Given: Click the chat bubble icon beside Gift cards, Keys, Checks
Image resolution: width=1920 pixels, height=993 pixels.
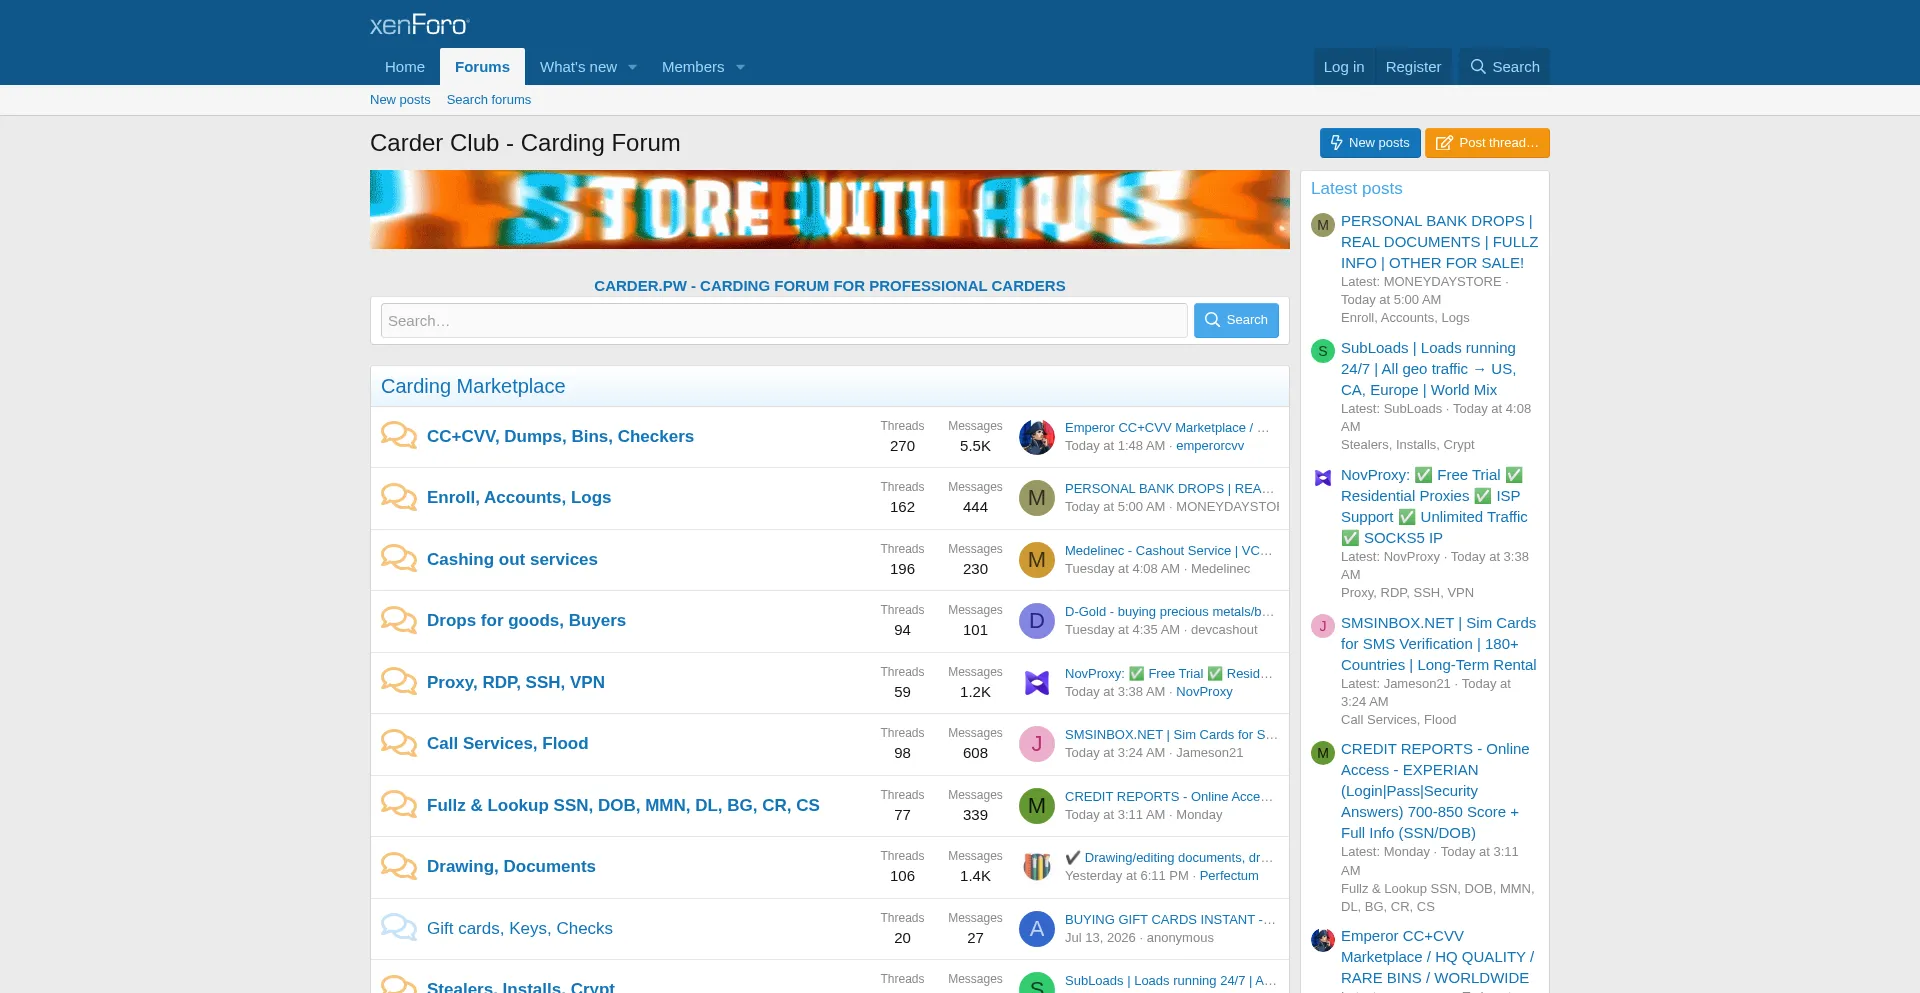Looking at the screenshot, I should tap(399, 928).
